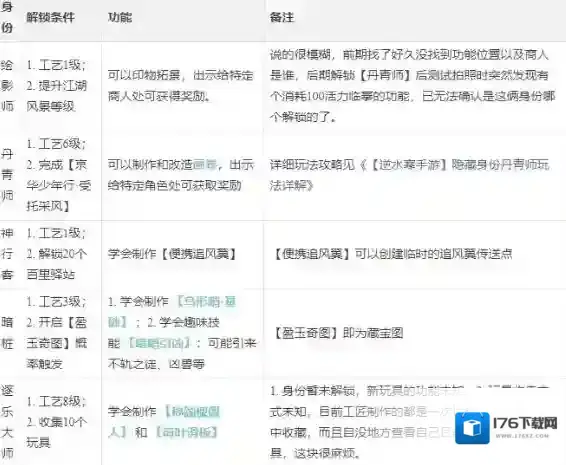Open the teal 画卷 link in 丹青师 row
This screenshot has height=465, width=566.
coord(205,165)
